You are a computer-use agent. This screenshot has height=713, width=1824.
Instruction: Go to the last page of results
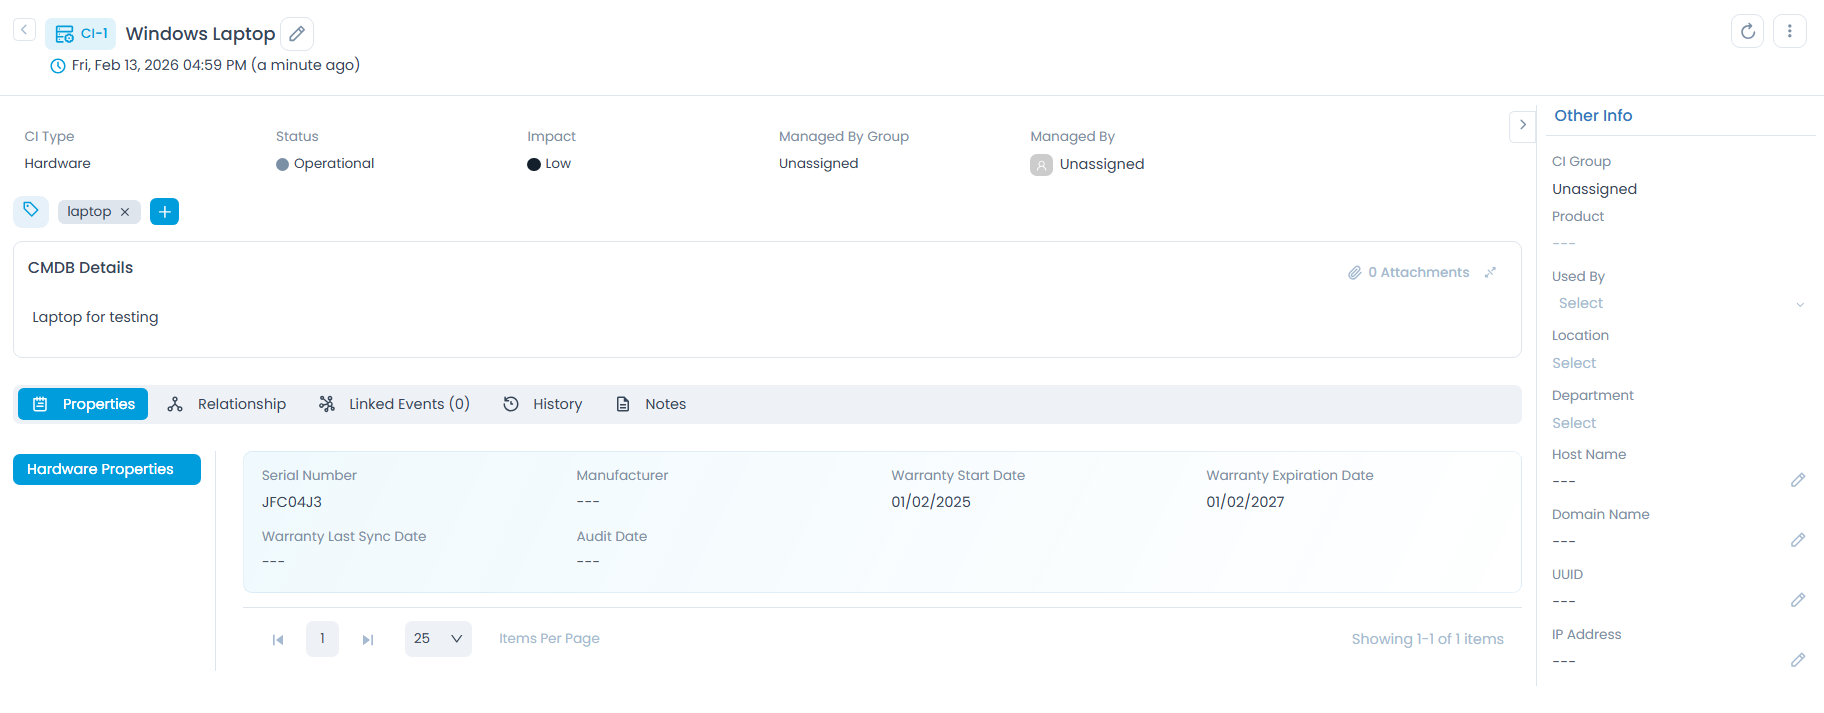tap(368, 640)
